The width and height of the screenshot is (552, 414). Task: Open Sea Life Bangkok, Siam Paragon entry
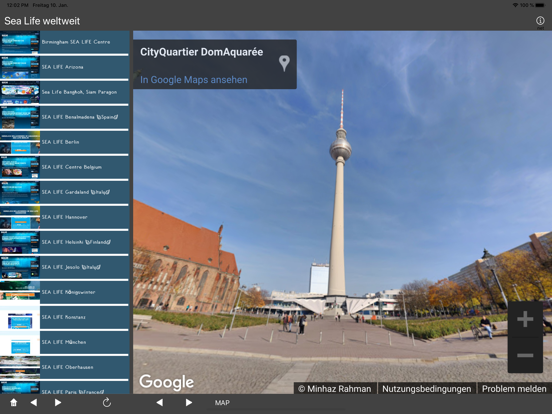(64, 92)
